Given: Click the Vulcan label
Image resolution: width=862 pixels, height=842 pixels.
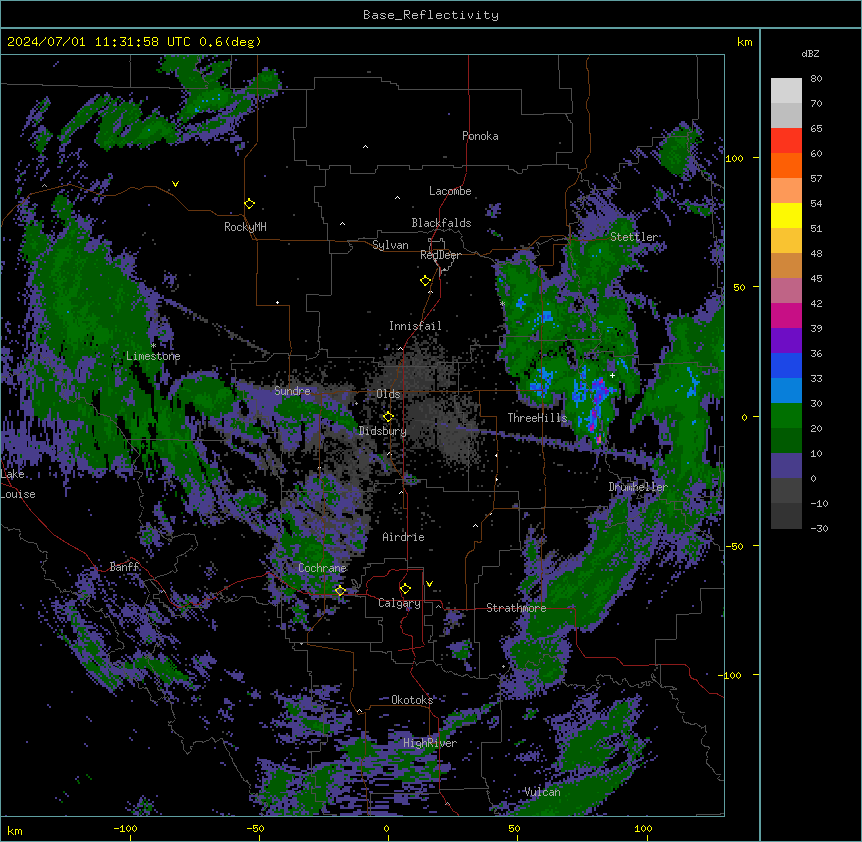Looking at the screenshot, I should pyautogui.click(x=543, y=792).
